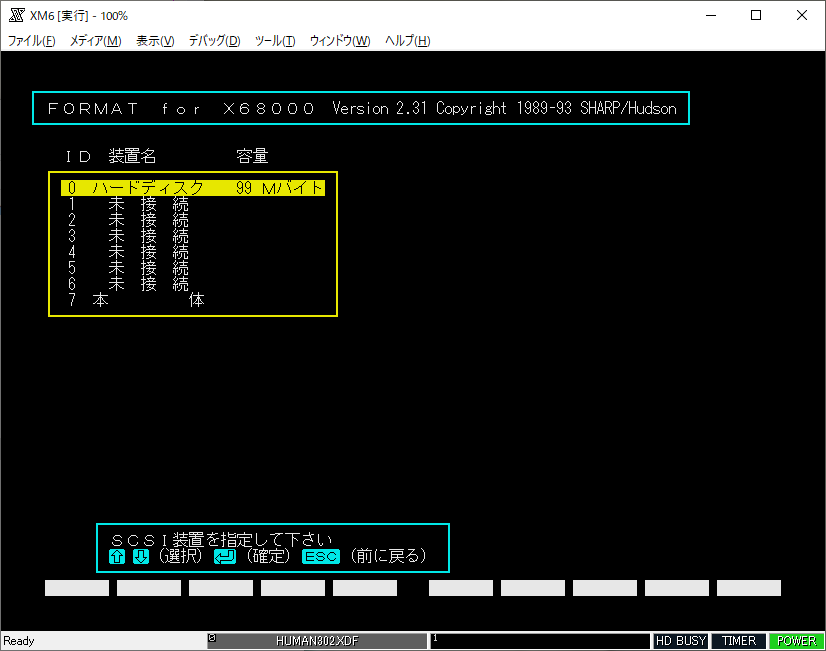The image size is (826, 651).
Task: Open the ウィンドウ(W) menu
Action: click(340, 41)
